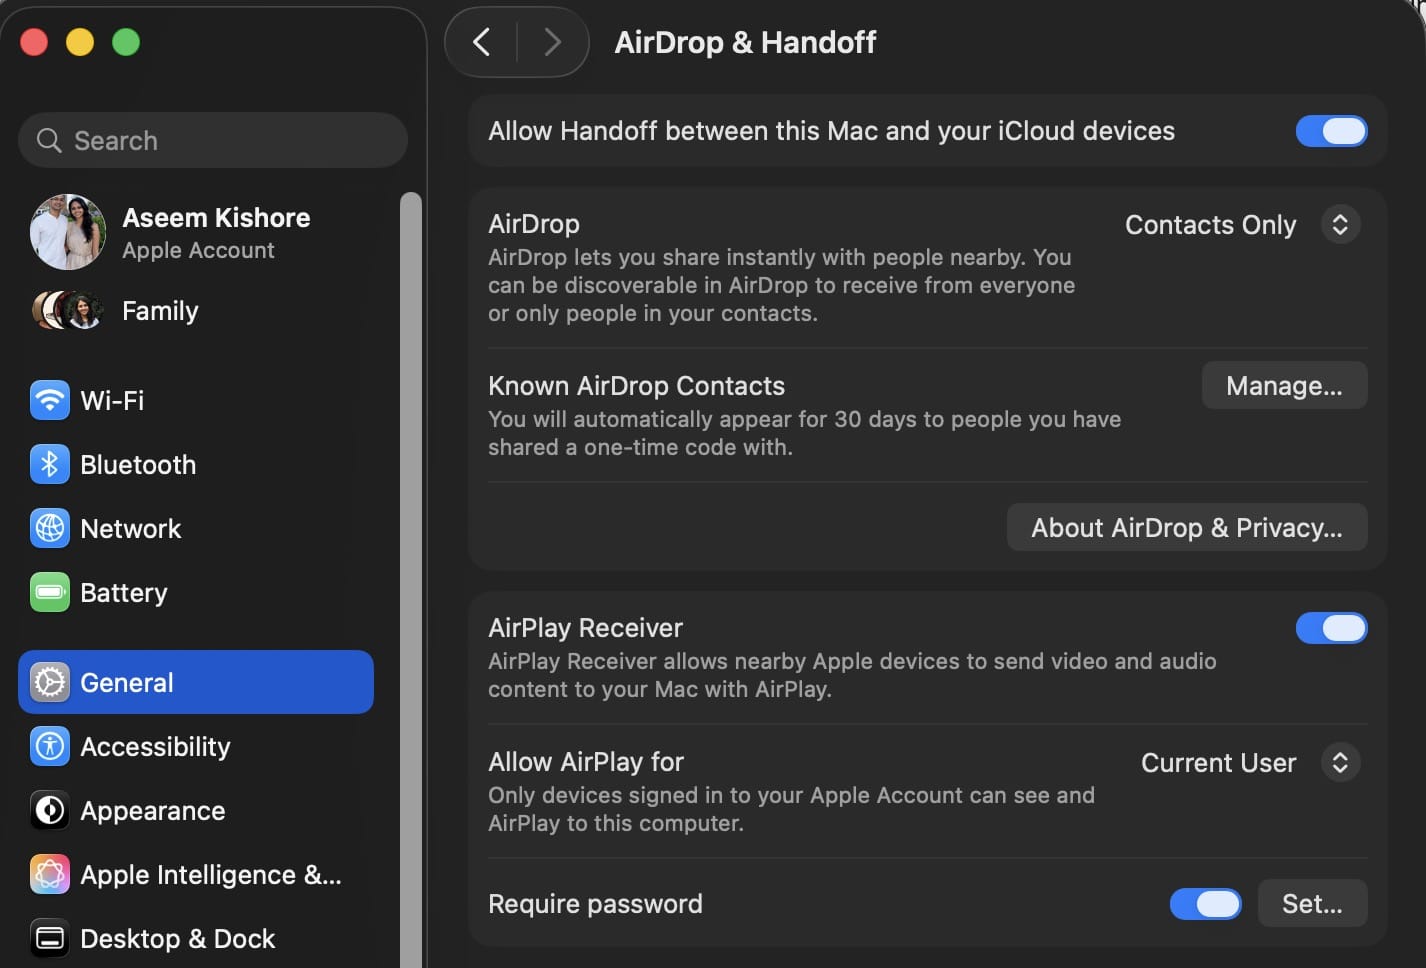1426x968 pixels.
Task: Open Family sharing settings
Action: (x=196, y=311)
